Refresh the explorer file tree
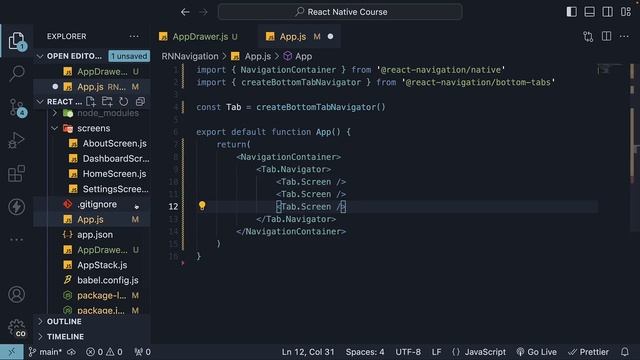 (x=124, y=101)
